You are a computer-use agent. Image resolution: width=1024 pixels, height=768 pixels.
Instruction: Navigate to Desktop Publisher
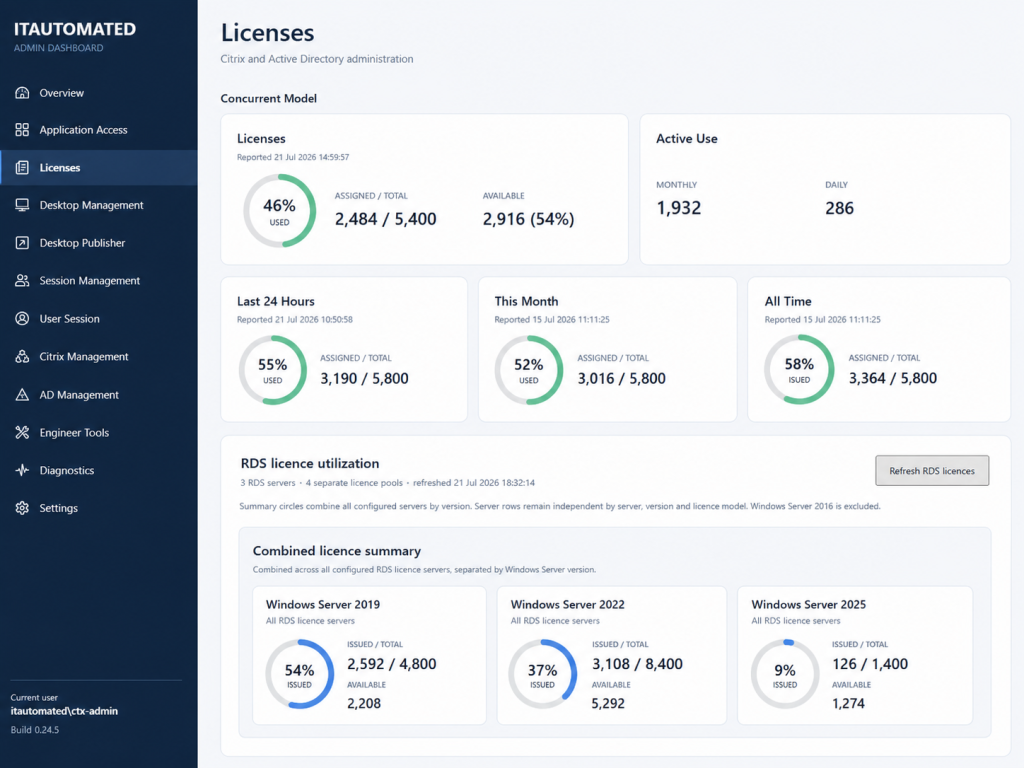(99, 243)
